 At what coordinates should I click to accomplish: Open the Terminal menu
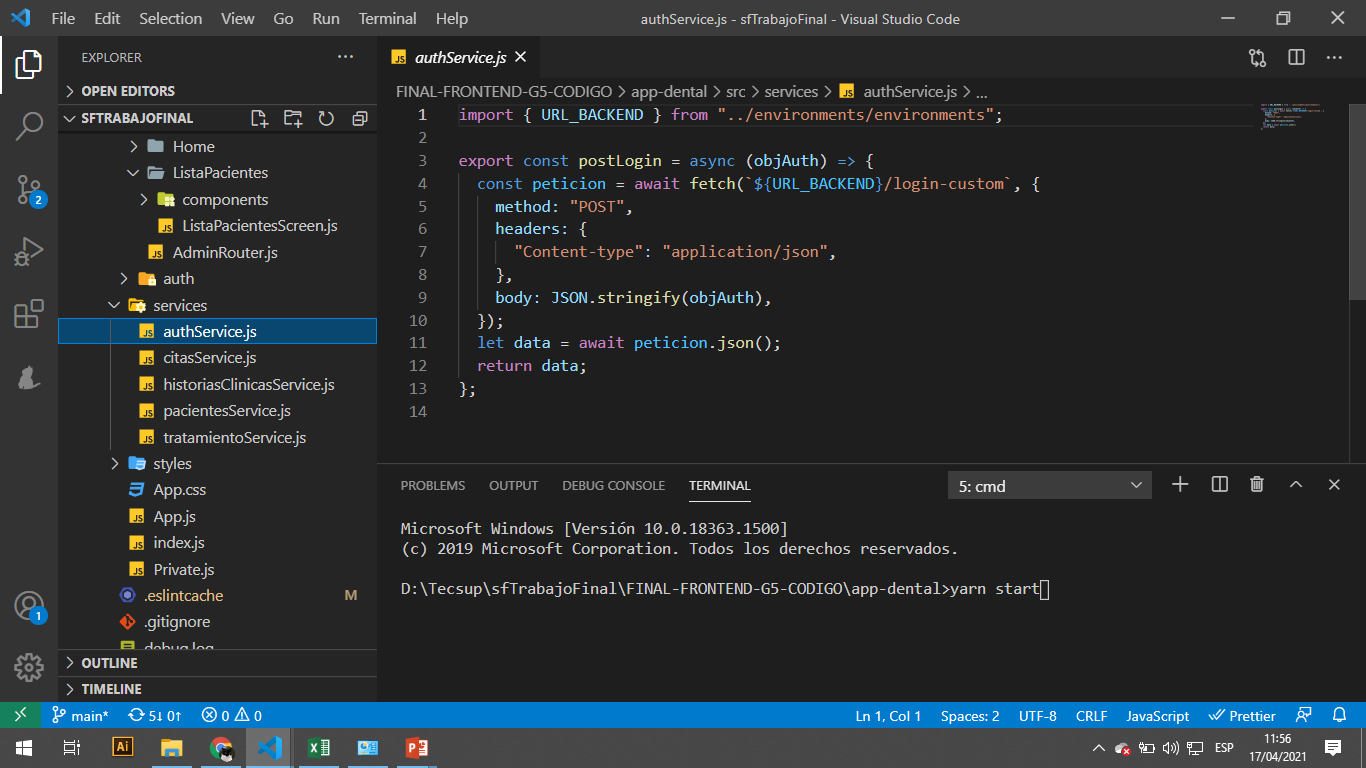387,18
